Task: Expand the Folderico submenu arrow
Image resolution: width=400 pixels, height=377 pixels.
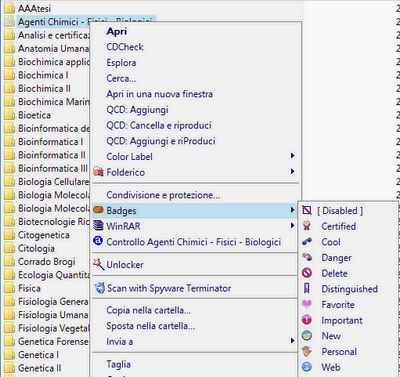Action: point(292,171)
